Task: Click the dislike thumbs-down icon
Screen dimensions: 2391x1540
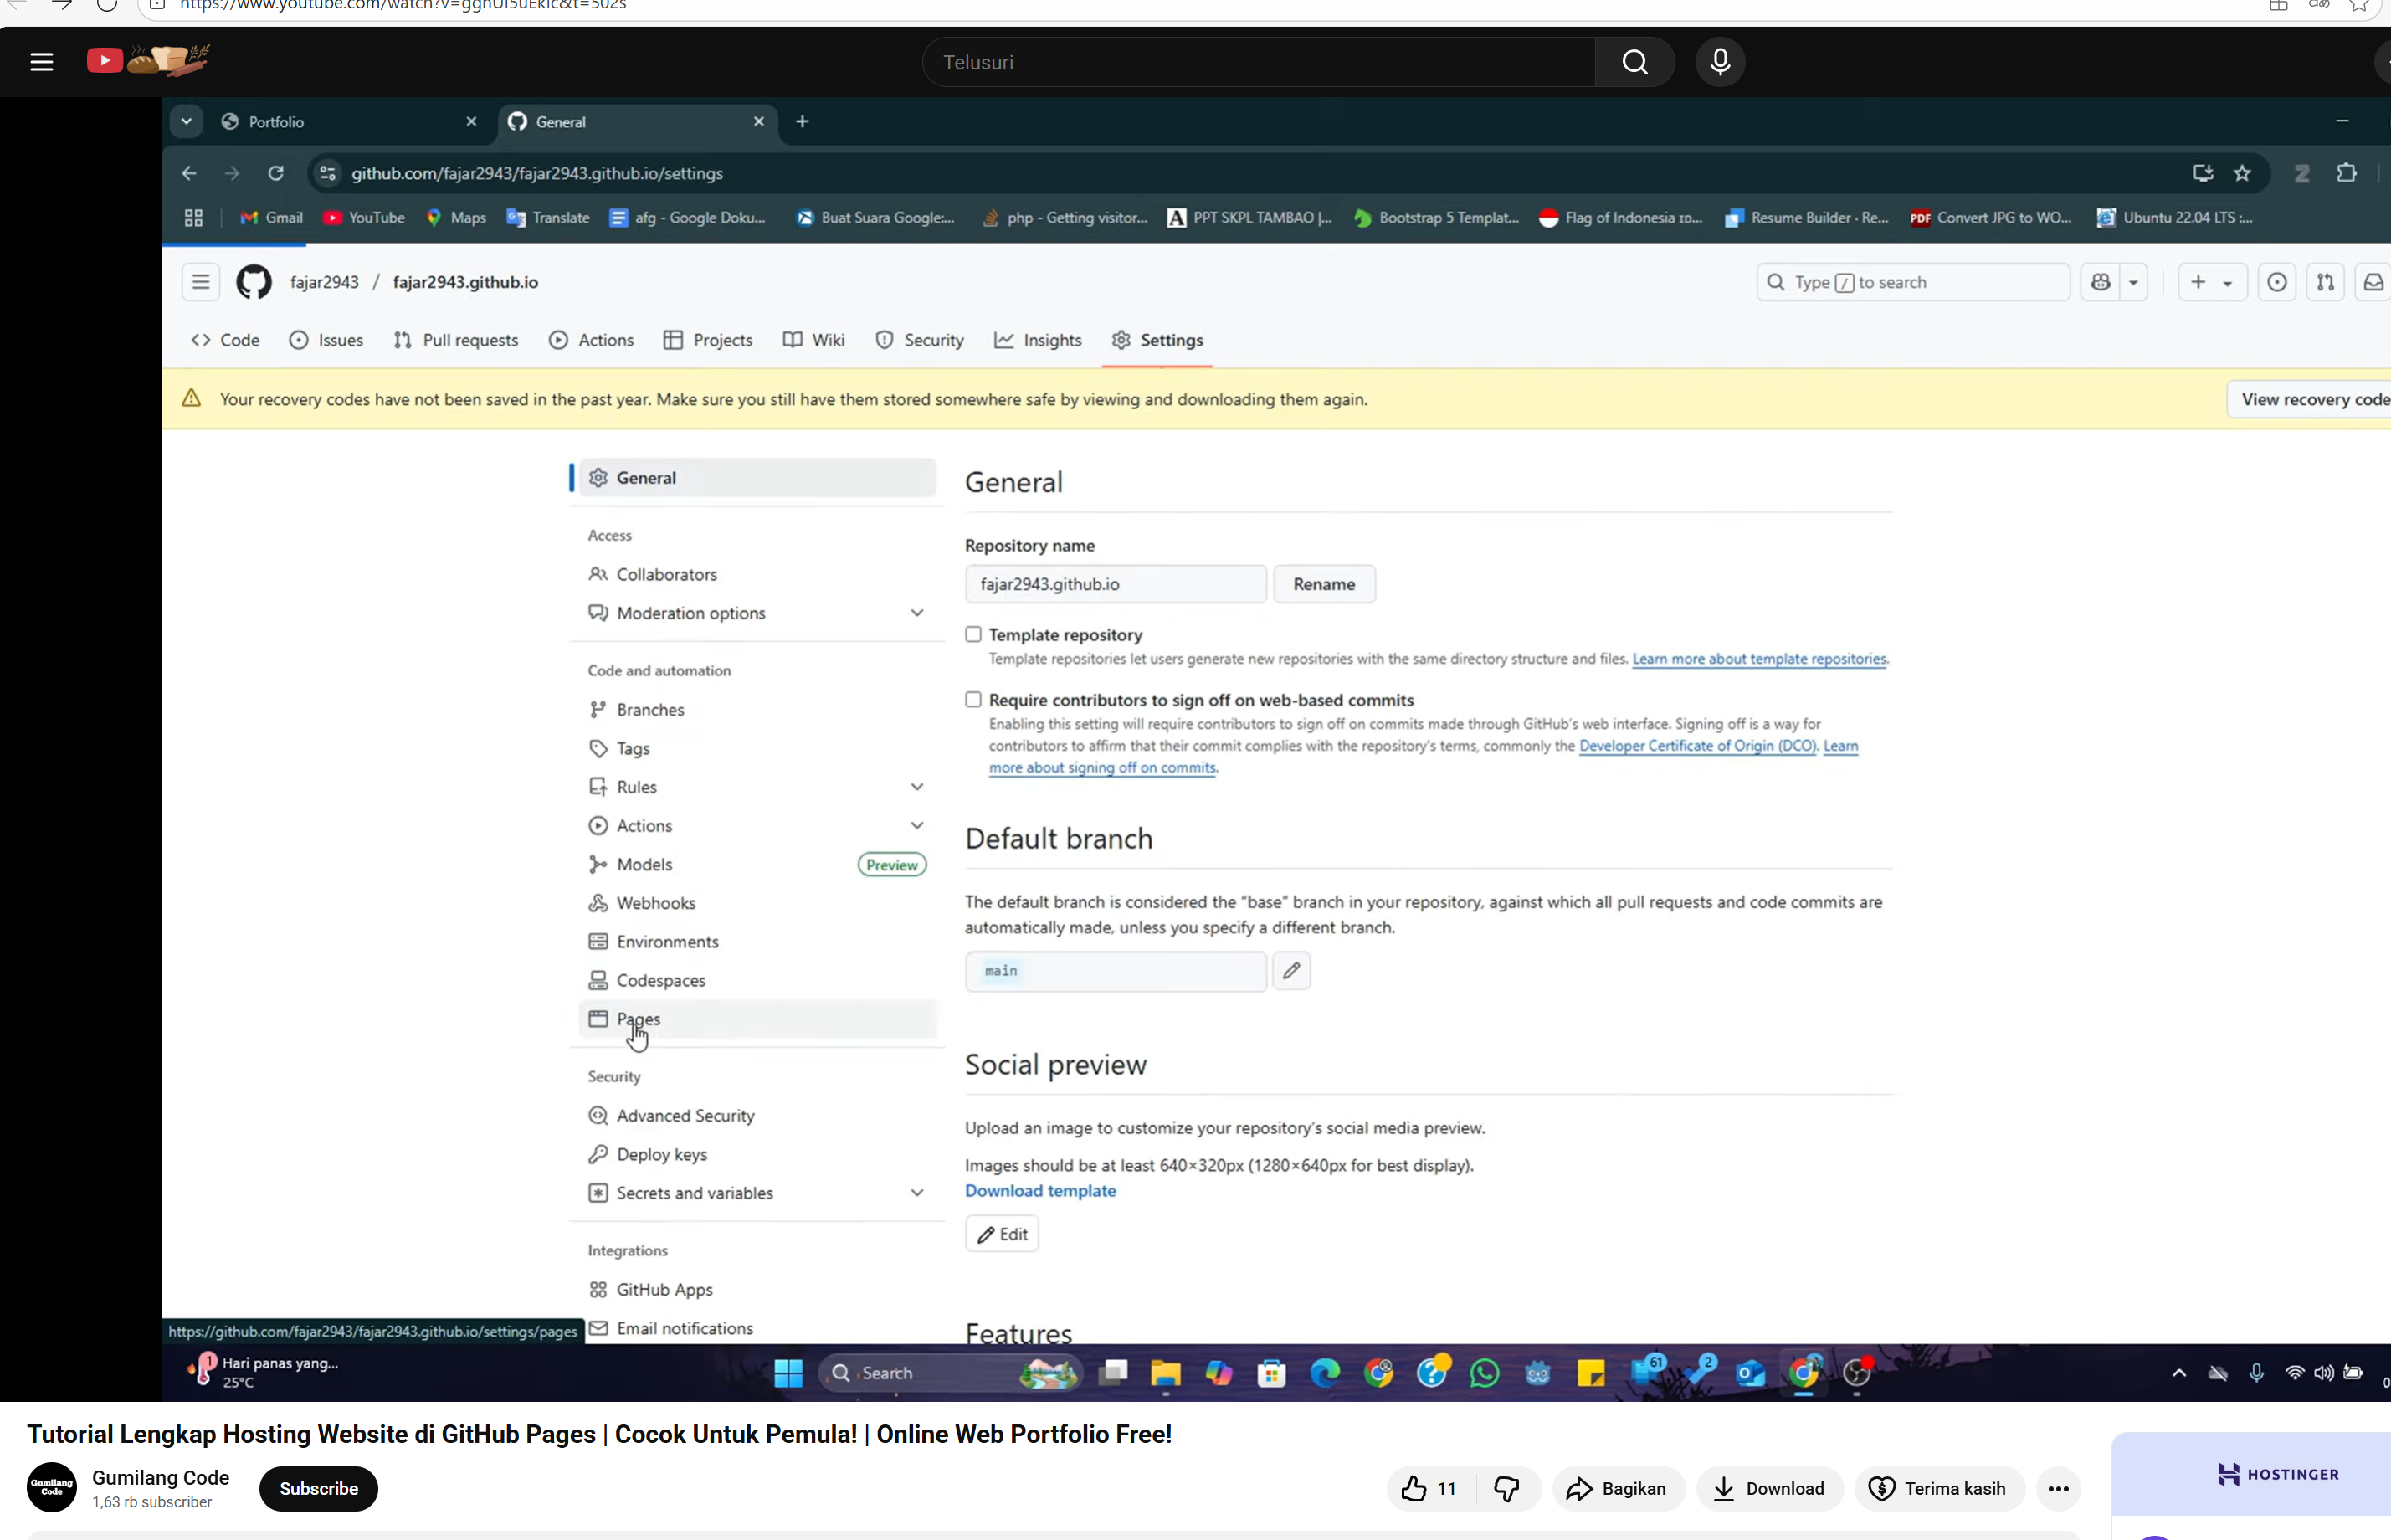Action: [x=1506, y=1488]
